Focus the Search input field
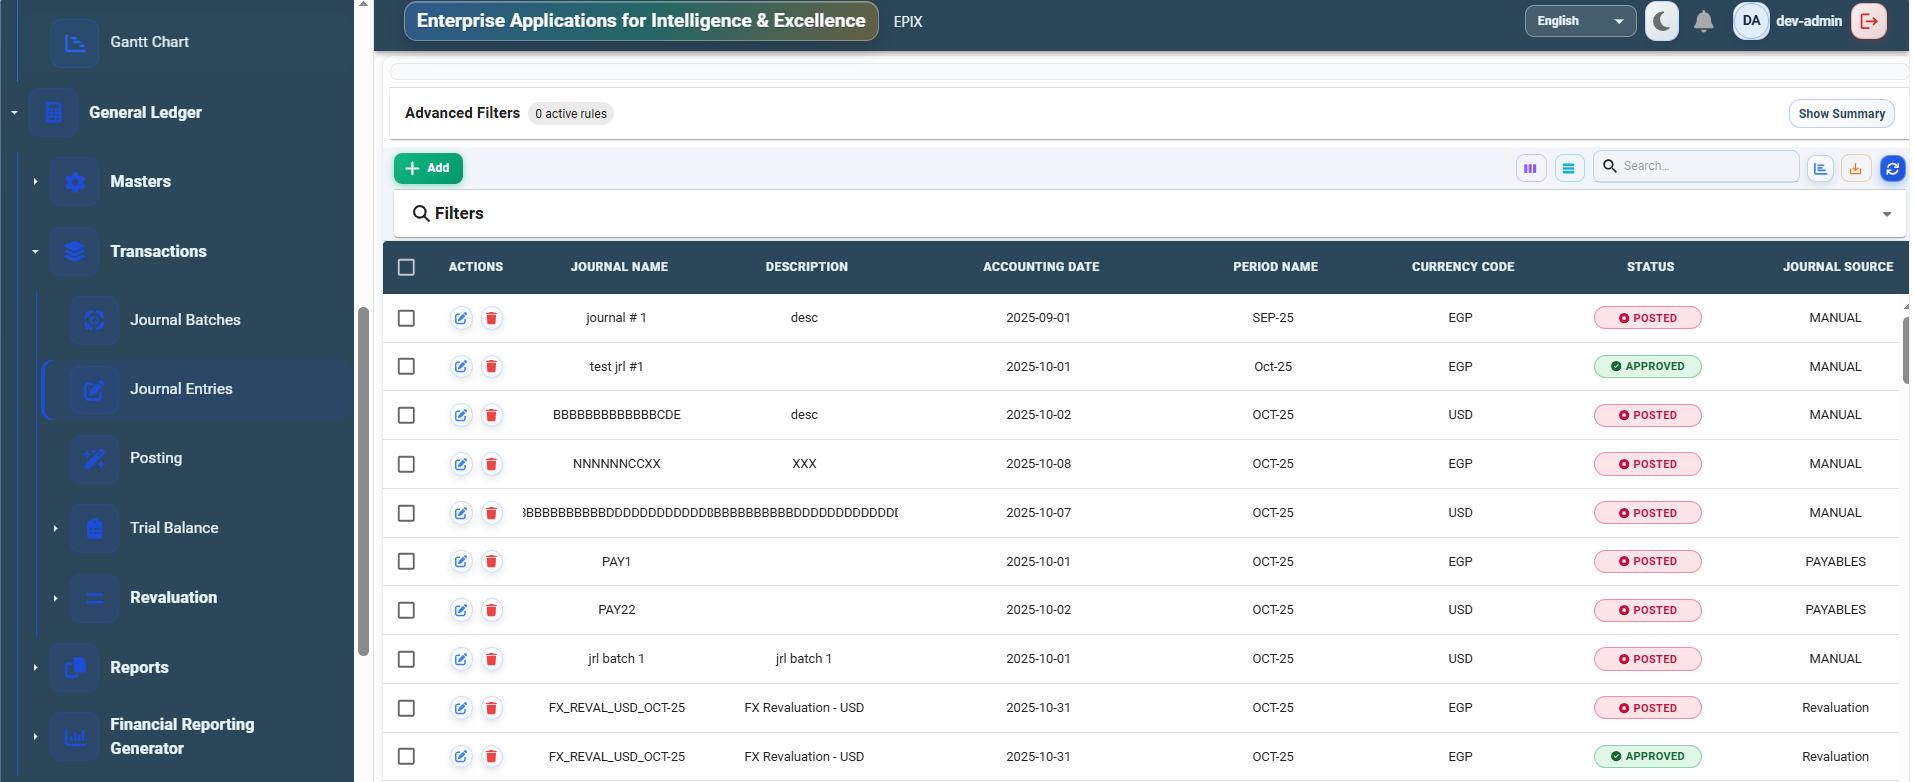The image size is (1914, 782). (1696, 166)
